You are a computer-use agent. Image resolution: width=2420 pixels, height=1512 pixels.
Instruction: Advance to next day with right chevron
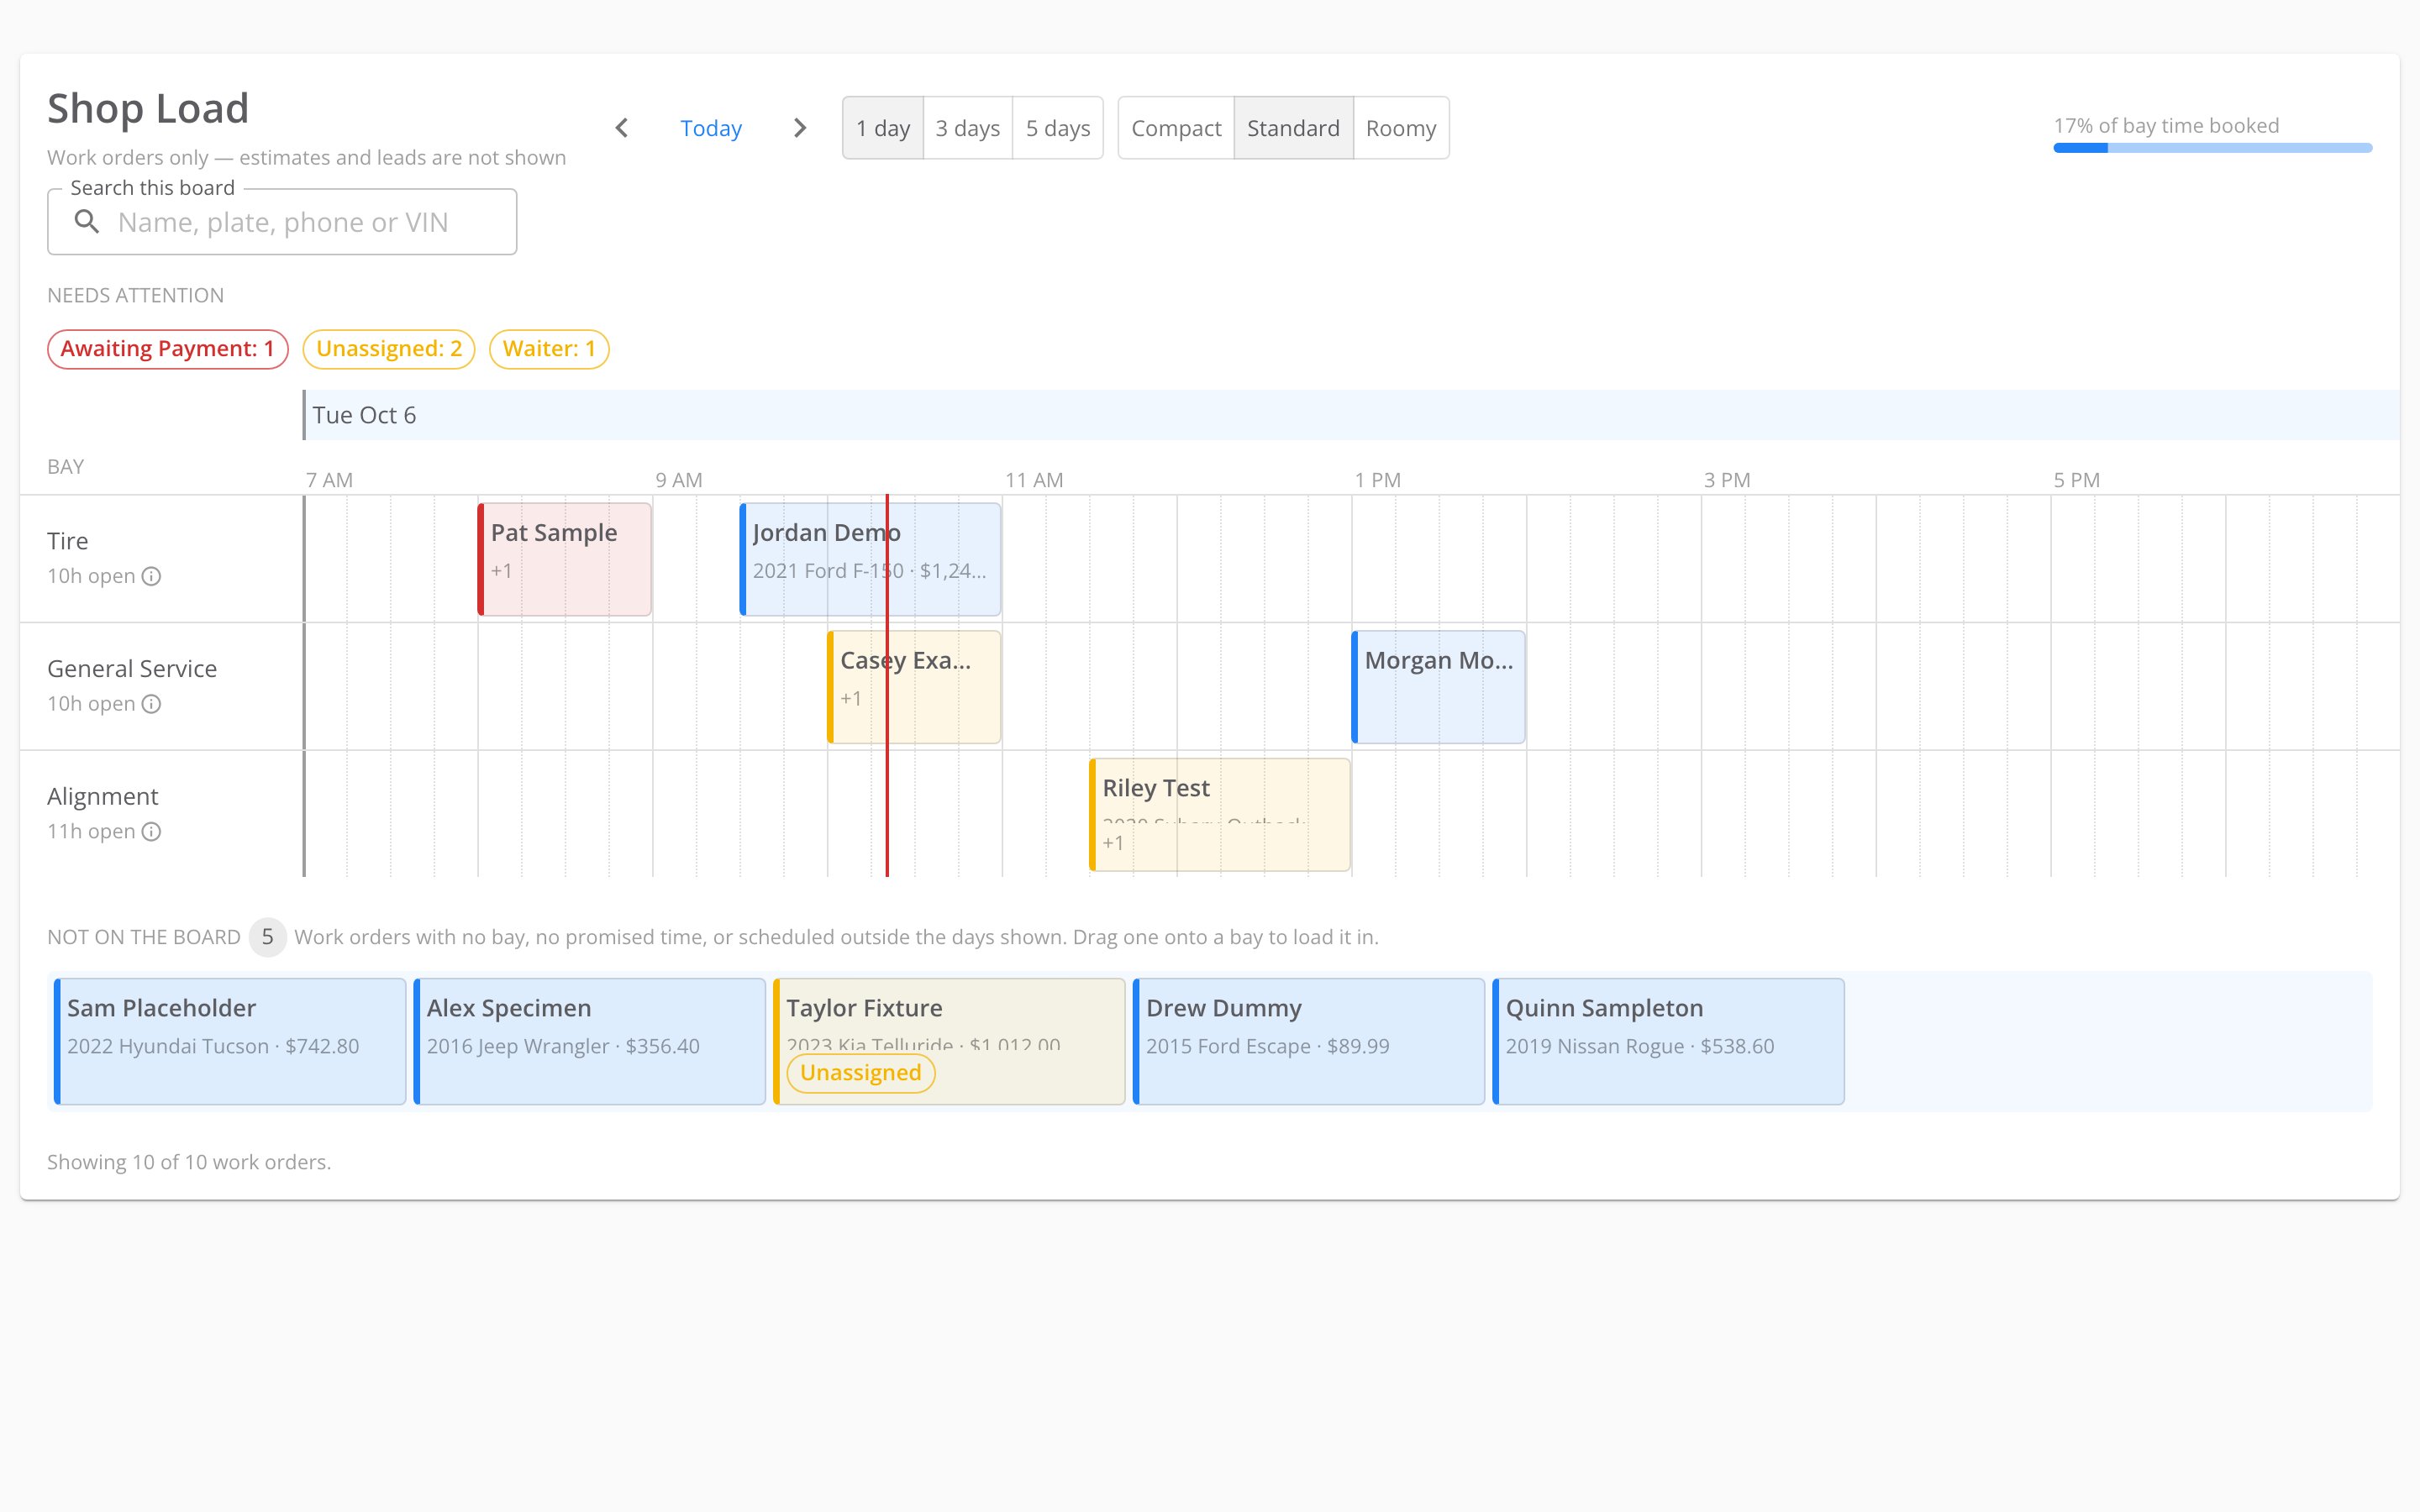click(799, 128)
